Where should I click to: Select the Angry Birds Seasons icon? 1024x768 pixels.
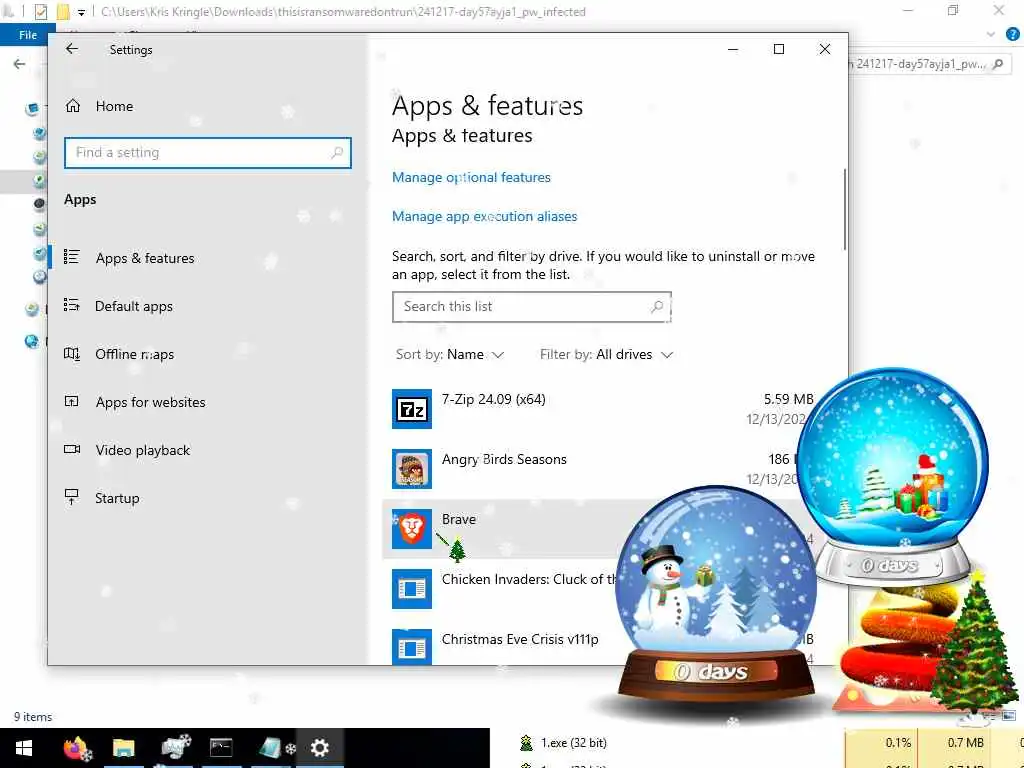coord(411,469)
